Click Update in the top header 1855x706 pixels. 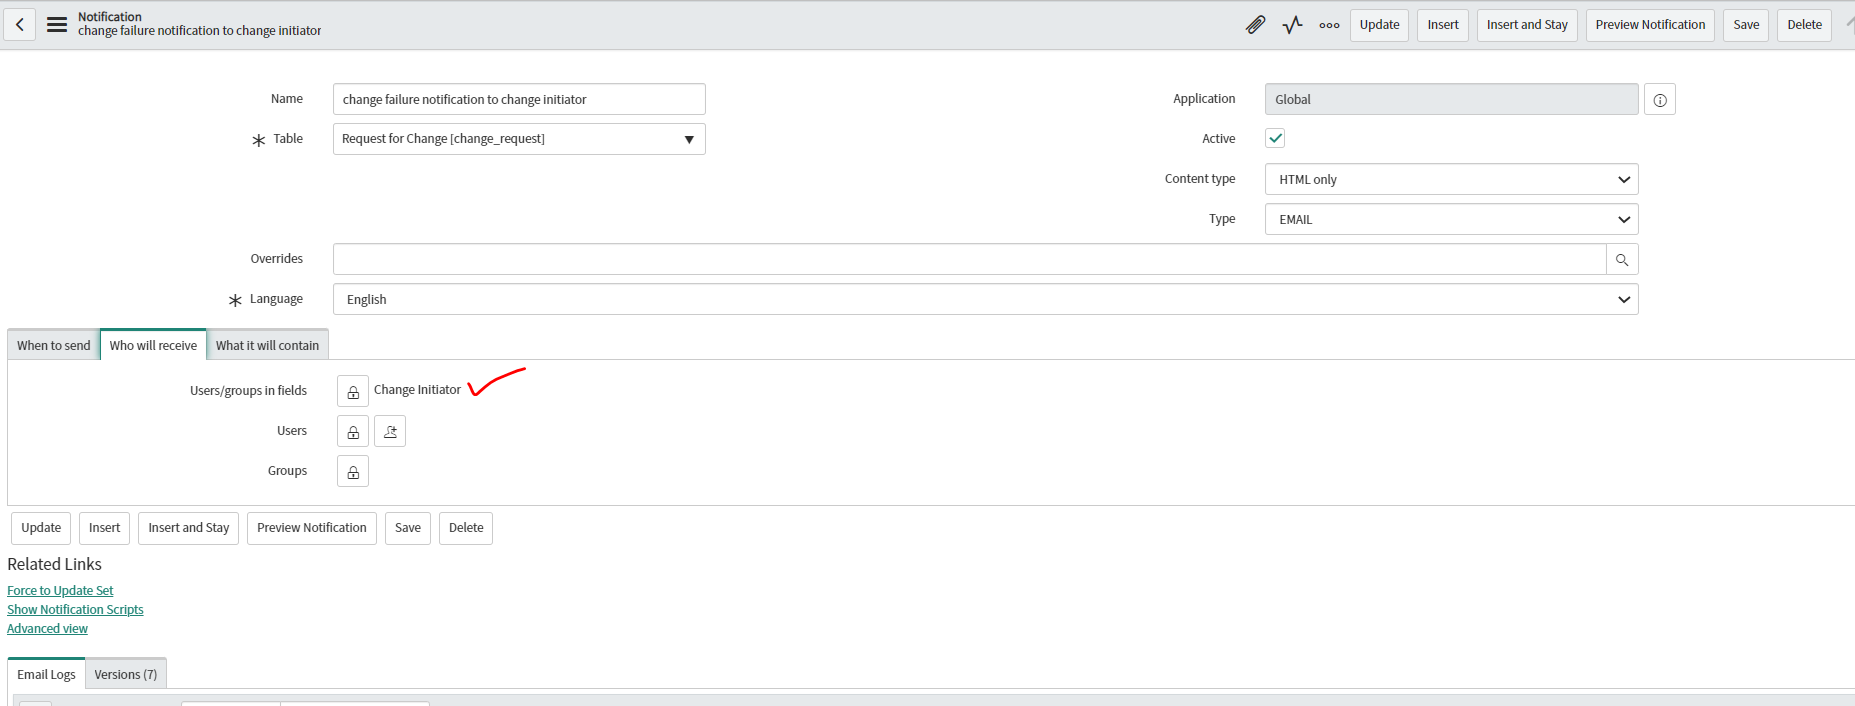tap(1379, 25)
